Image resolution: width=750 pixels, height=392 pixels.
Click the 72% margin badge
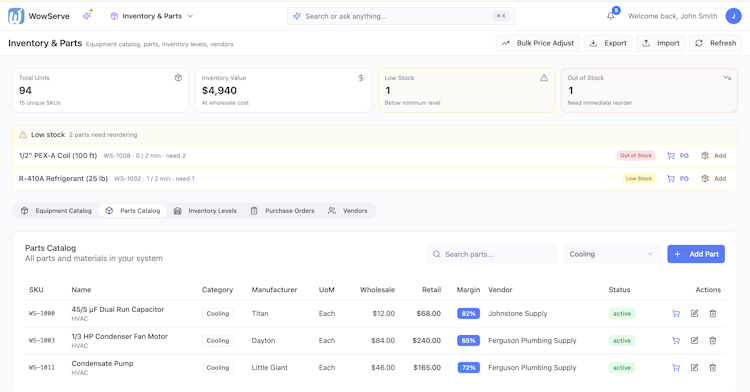pos(468,368)
